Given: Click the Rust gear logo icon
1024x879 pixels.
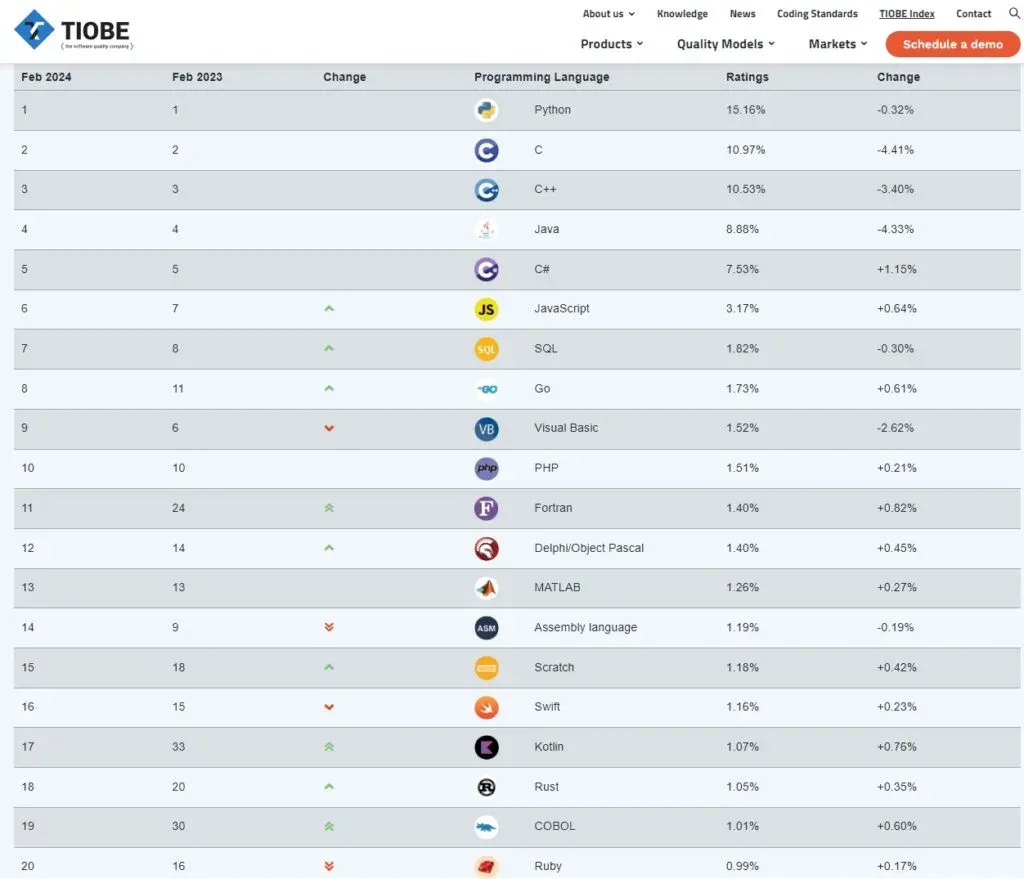Looking at the screenshot, I should click(x=486, y=787).
